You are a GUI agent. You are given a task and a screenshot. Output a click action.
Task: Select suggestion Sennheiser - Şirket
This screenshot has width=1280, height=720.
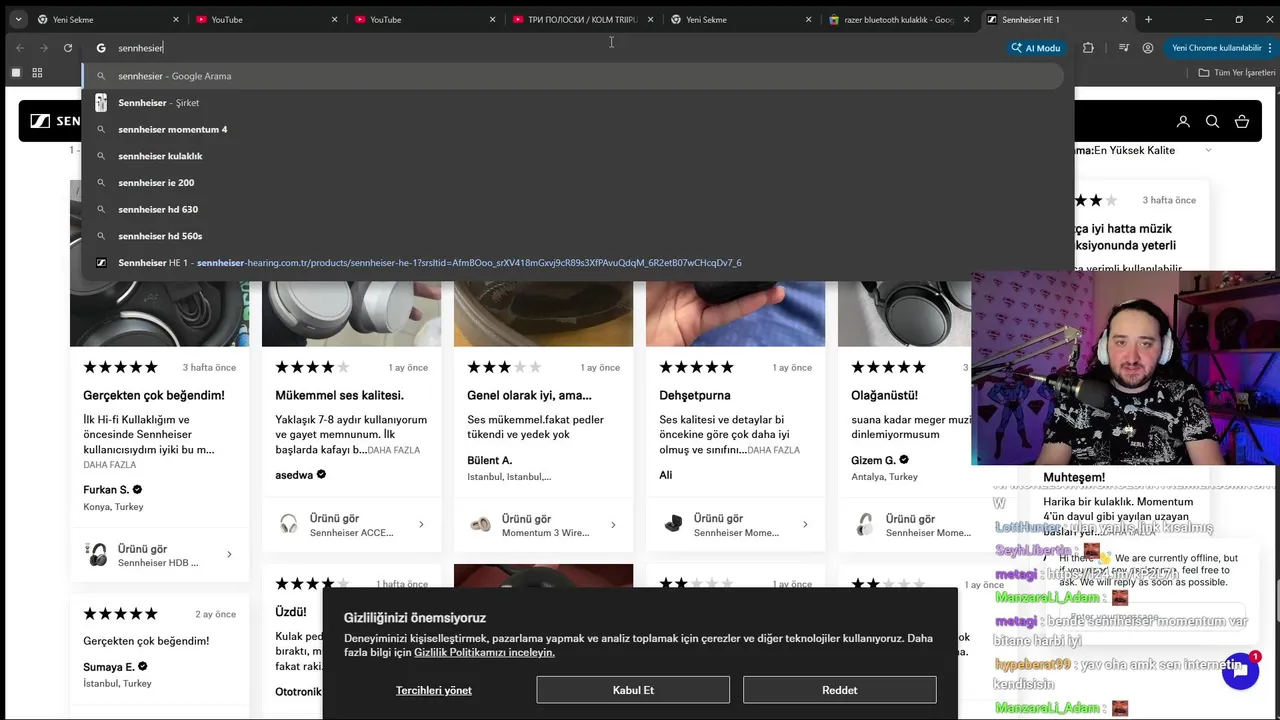point(572,103)
